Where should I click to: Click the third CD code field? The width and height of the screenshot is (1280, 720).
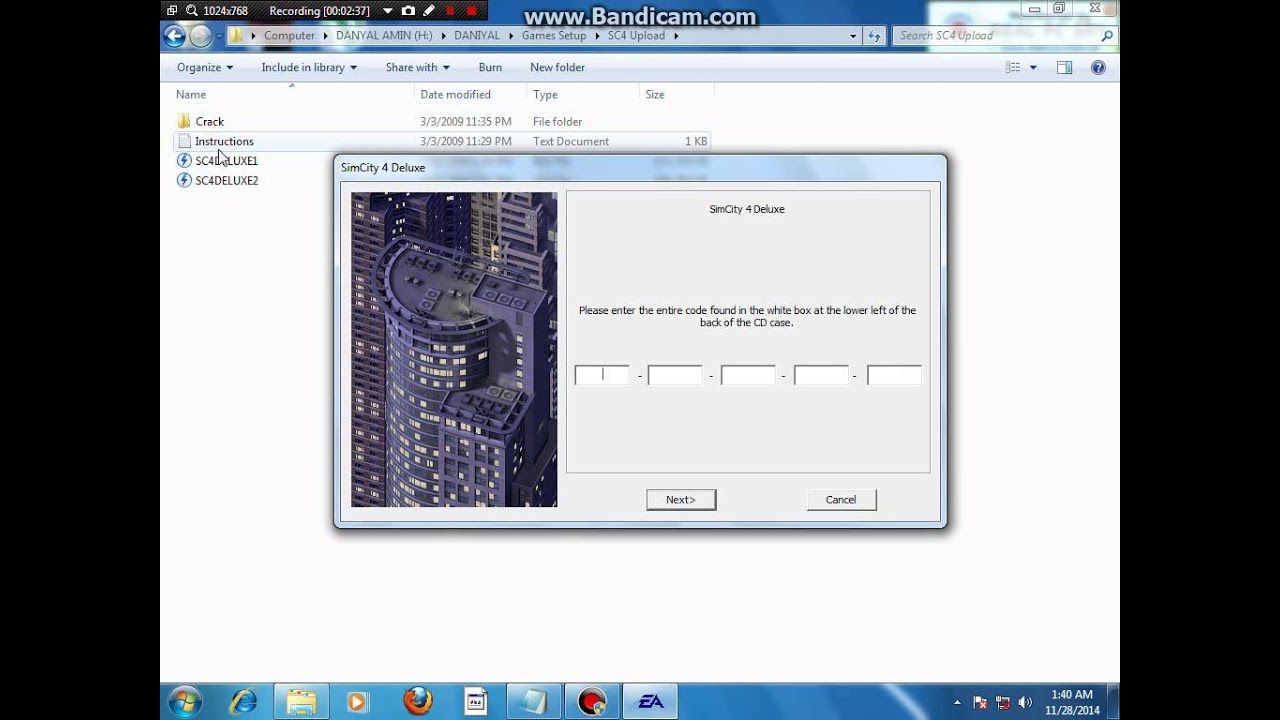748,375
